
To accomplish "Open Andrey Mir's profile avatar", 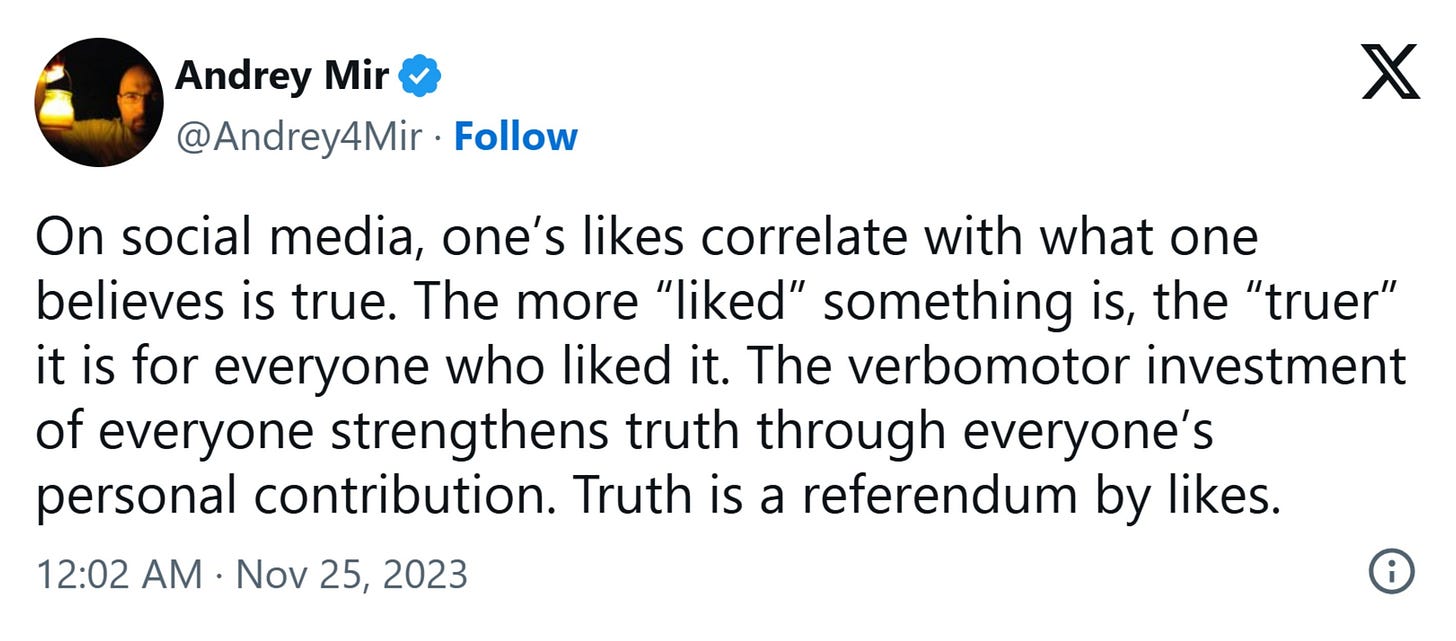I will point(98,102).
